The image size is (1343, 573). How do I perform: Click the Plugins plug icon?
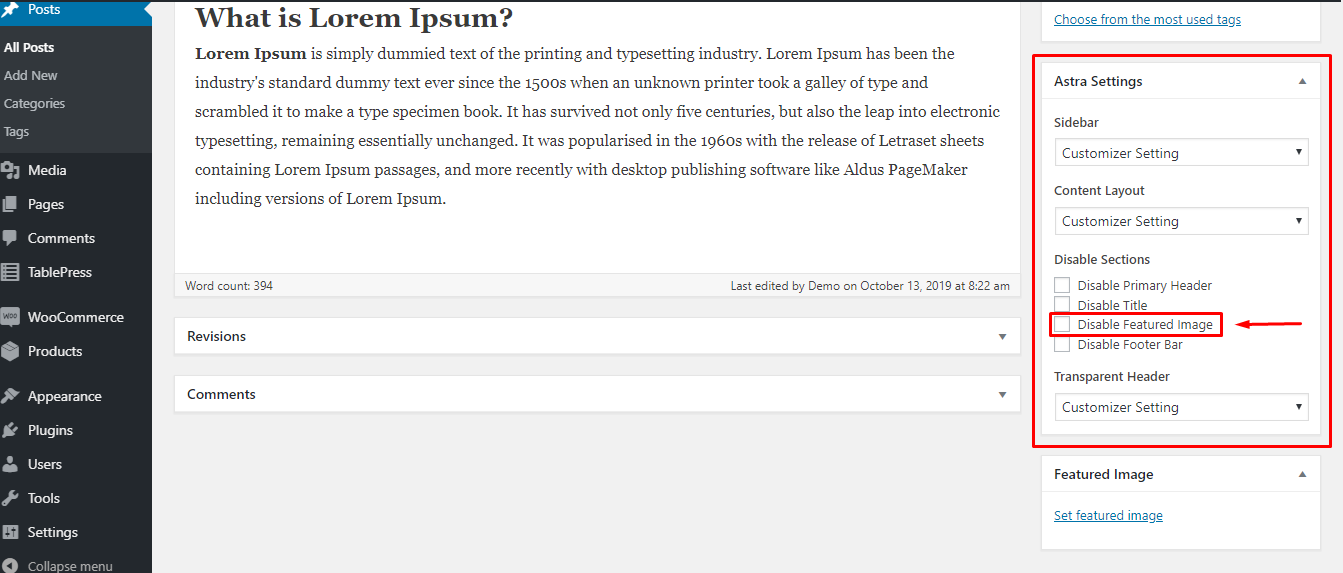[11, 430]
